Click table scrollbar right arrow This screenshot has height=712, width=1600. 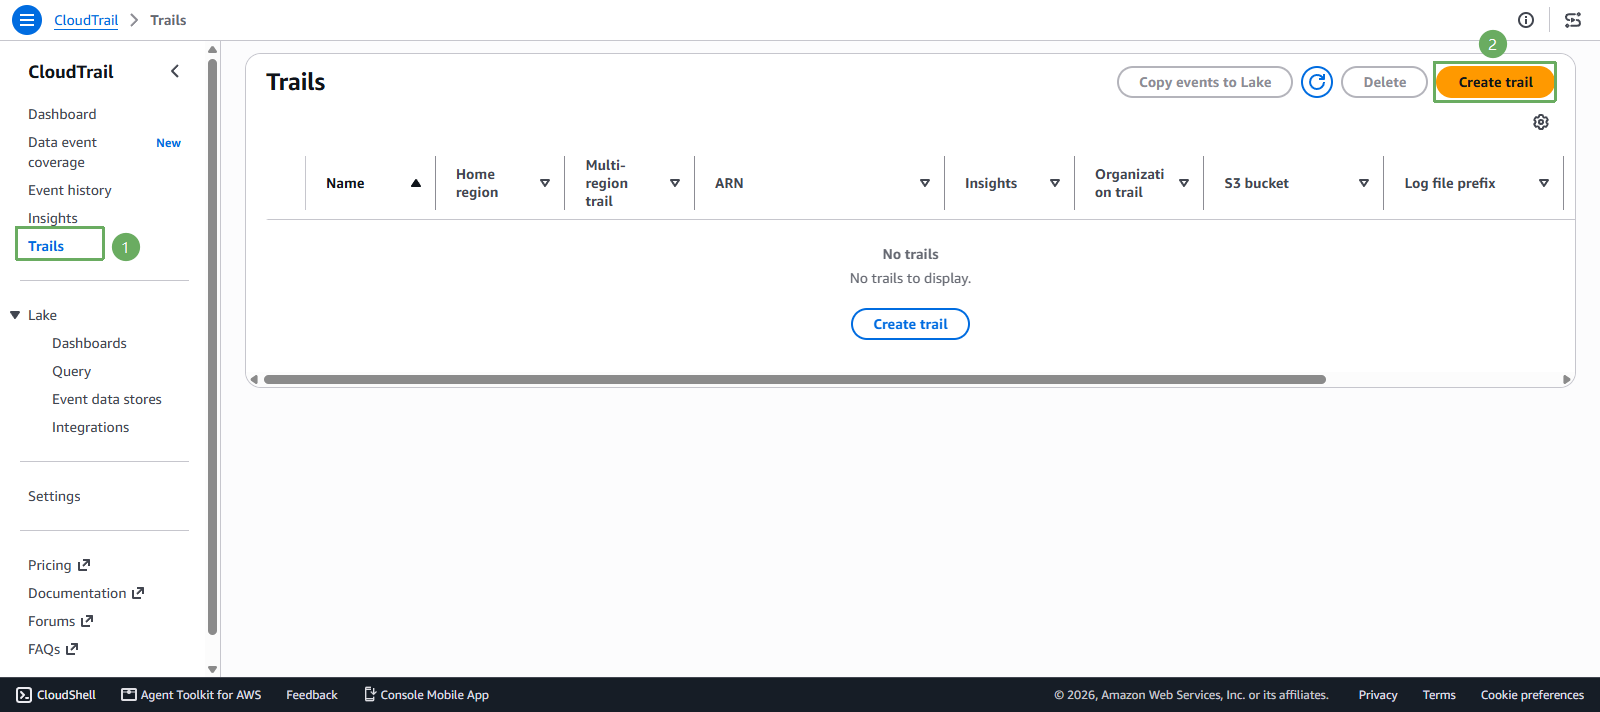click(x=1567, y=380)
